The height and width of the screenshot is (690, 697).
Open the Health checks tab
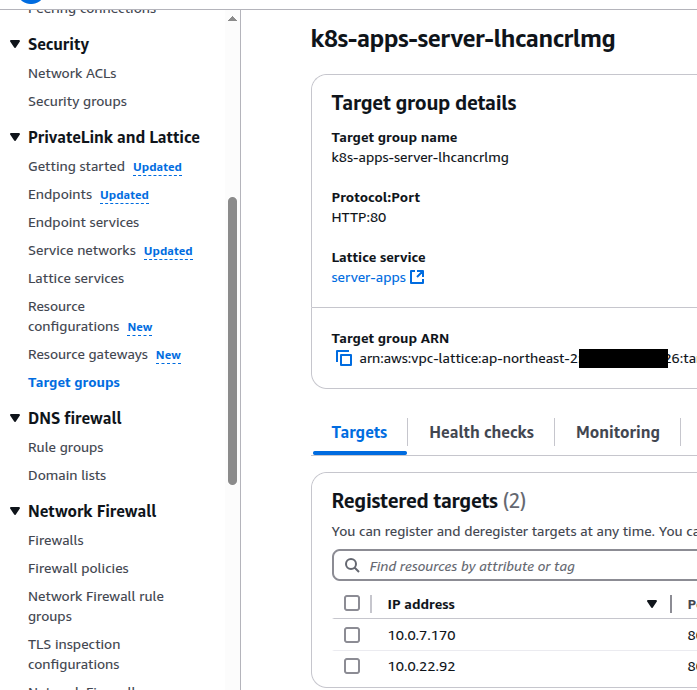(481, 432)
